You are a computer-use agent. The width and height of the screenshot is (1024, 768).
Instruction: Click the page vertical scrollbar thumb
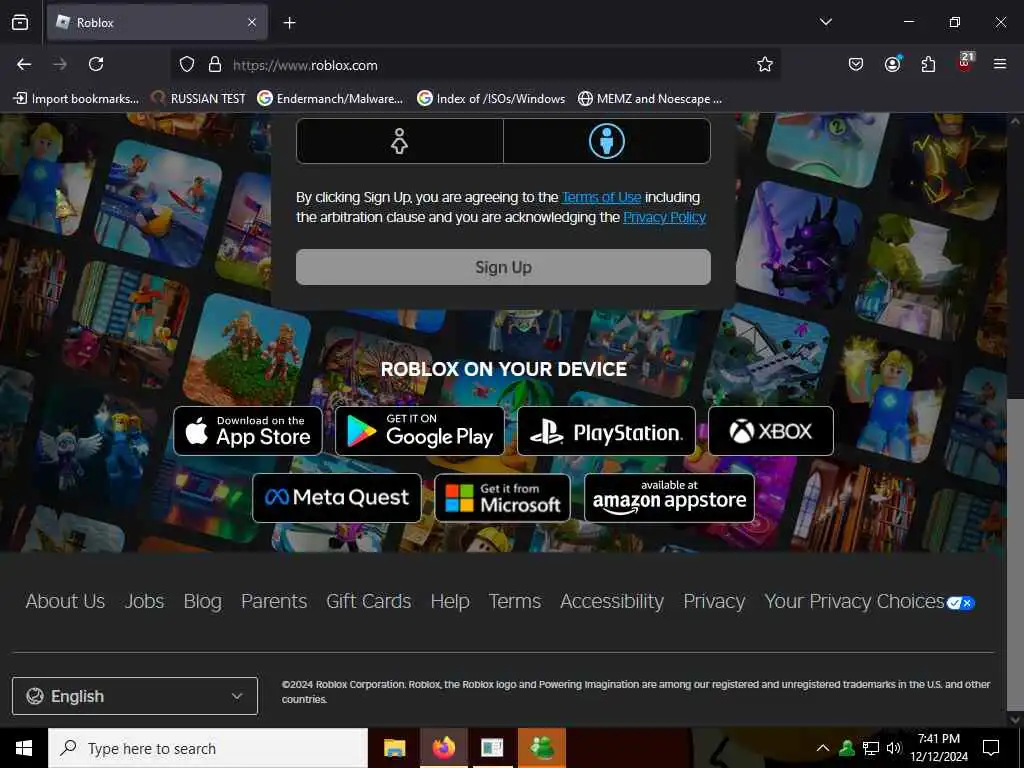click(x=1014, y=555)
